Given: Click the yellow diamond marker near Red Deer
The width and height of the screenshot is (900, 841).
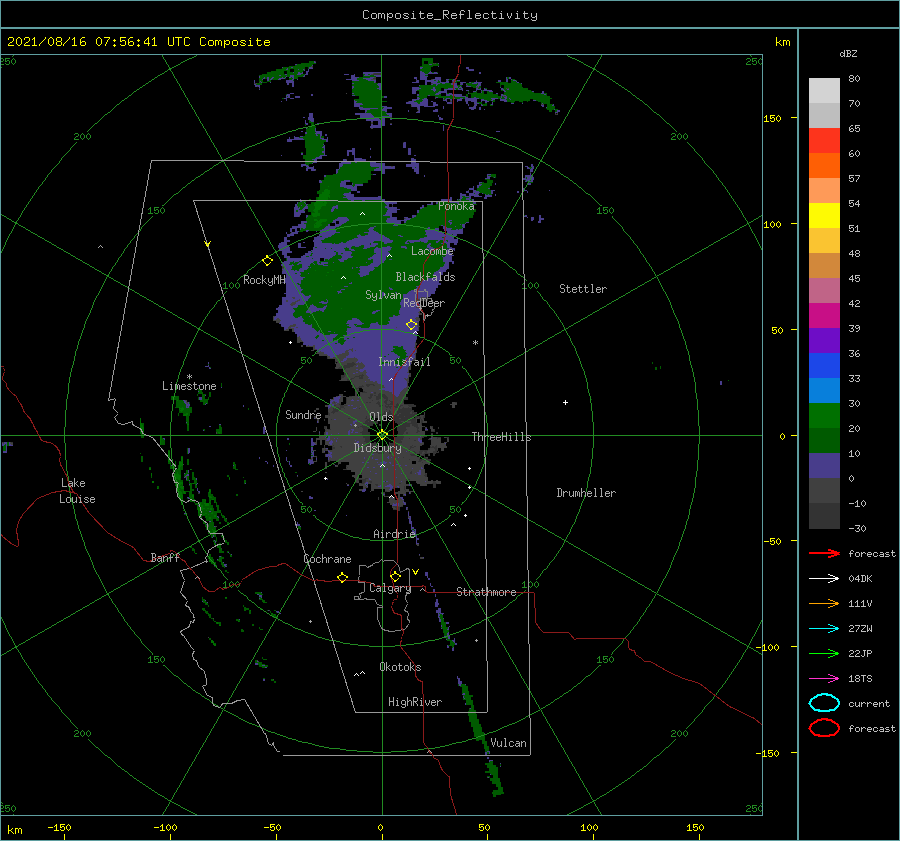Looking at the screenshot, I should click(x=411, y=325).
